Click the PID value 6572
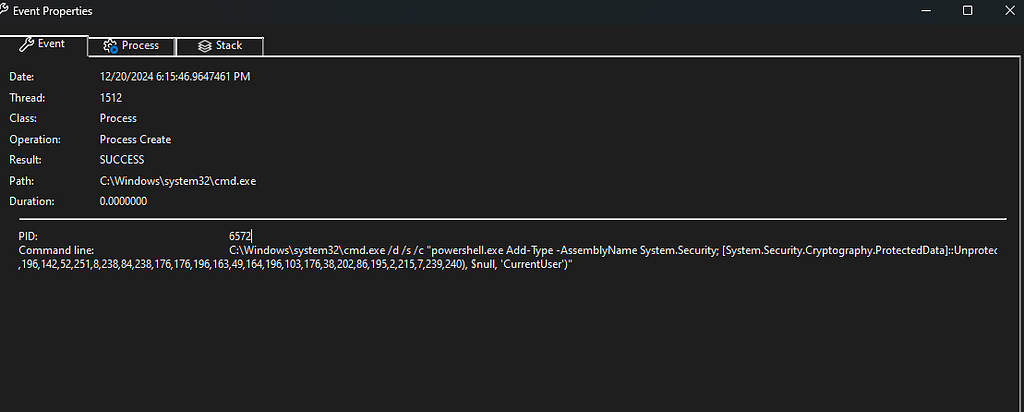 [240, 236]
